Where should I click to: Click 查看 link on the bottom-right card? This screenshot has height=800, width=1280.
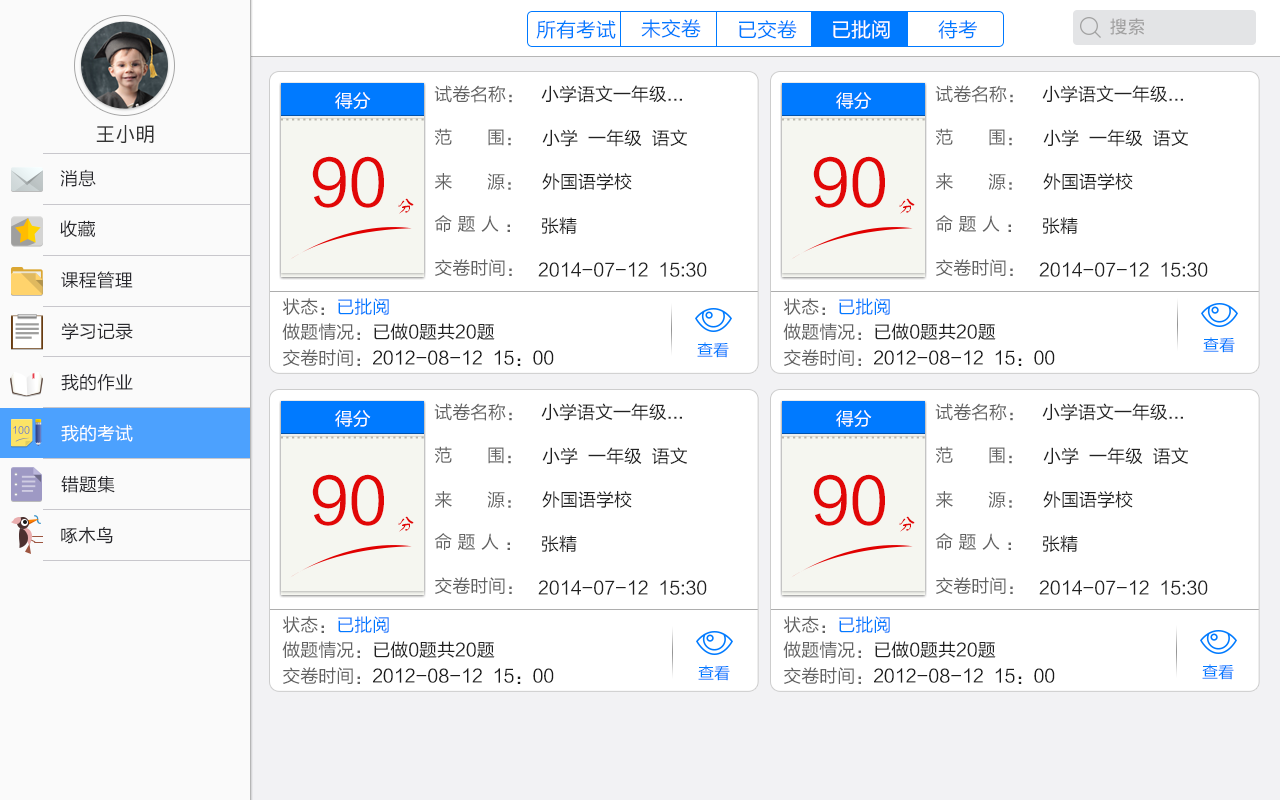pyautogui.click(x=1218, y=672)
